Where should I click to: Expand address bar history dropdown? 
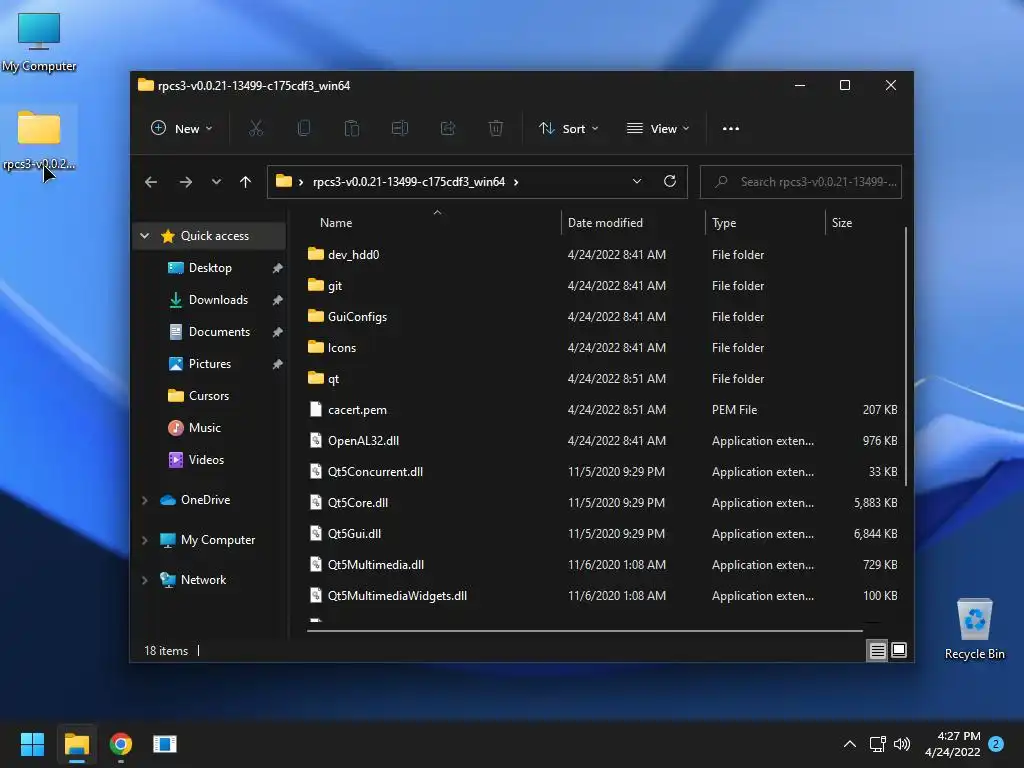[x=637, y=182]
